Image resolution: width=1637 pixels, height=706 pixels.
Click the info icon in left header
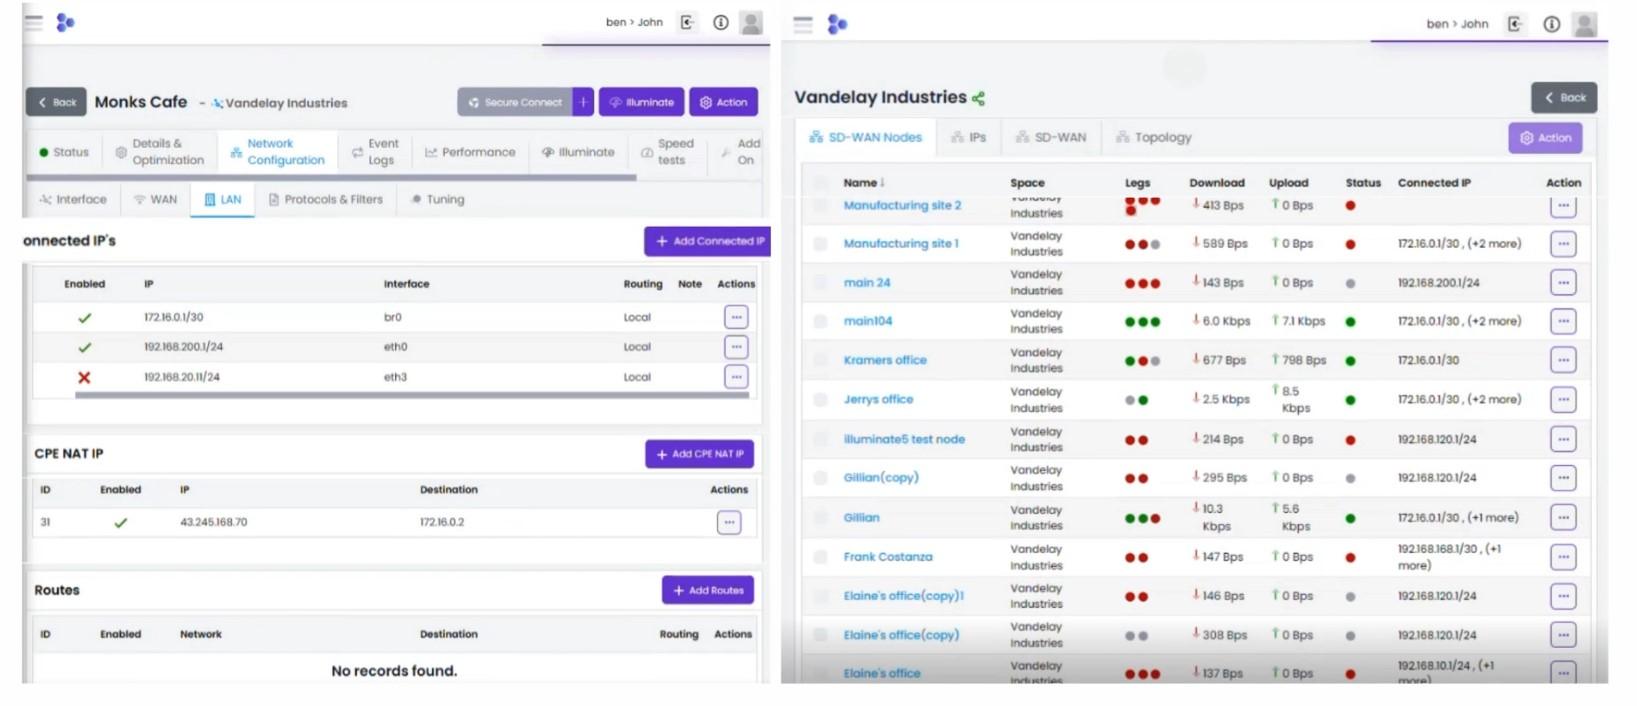(720, 22)
